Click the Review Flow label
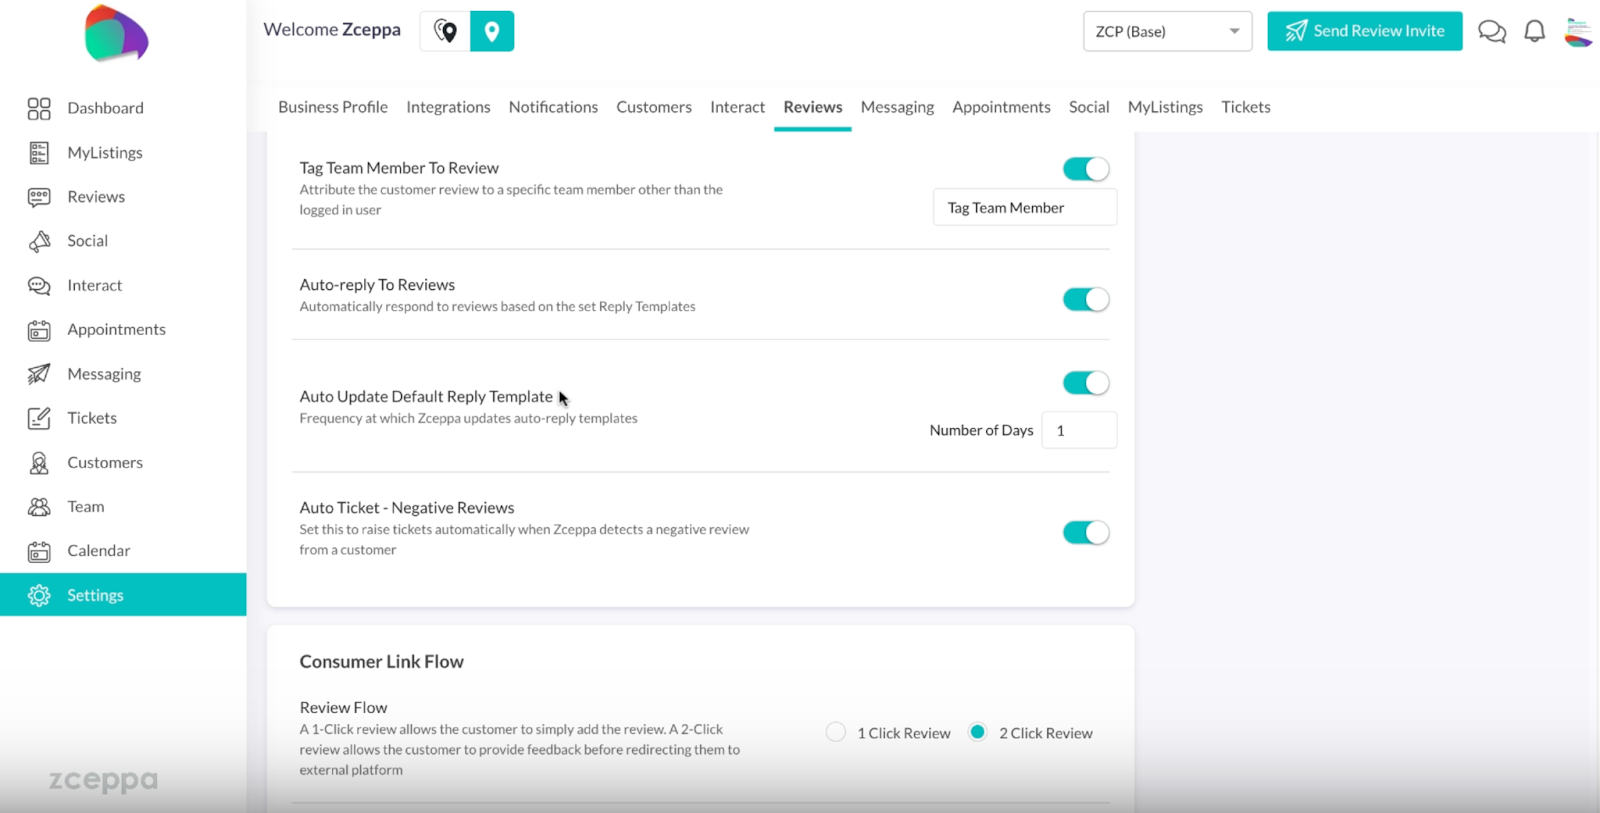 (x=343, y=708)
